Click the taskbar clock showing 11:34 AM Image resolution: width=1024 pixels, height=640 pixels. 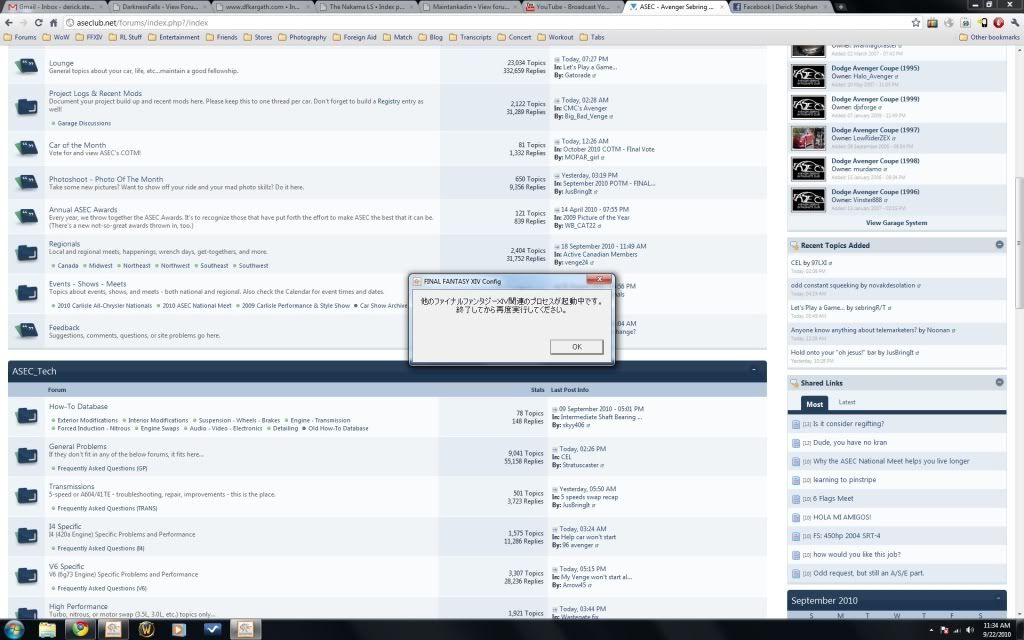pyautogui.click(x=997, y=630)
